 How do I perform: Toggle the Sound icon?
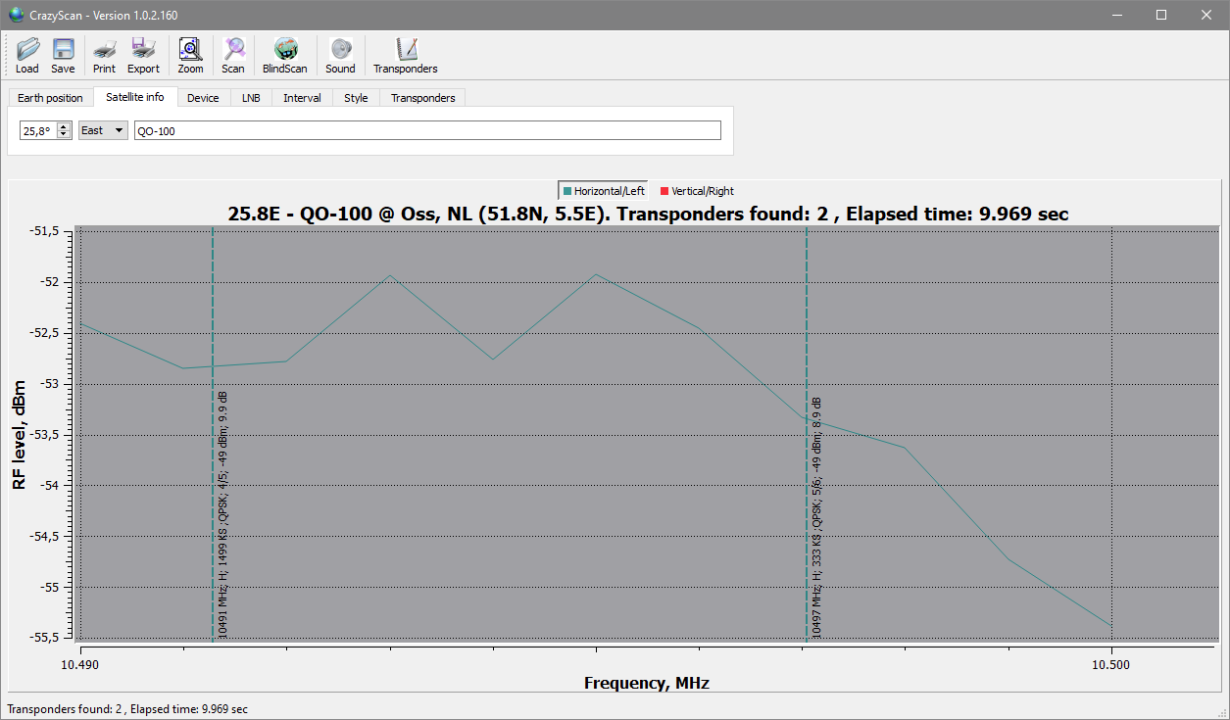[x=340, y=55]
